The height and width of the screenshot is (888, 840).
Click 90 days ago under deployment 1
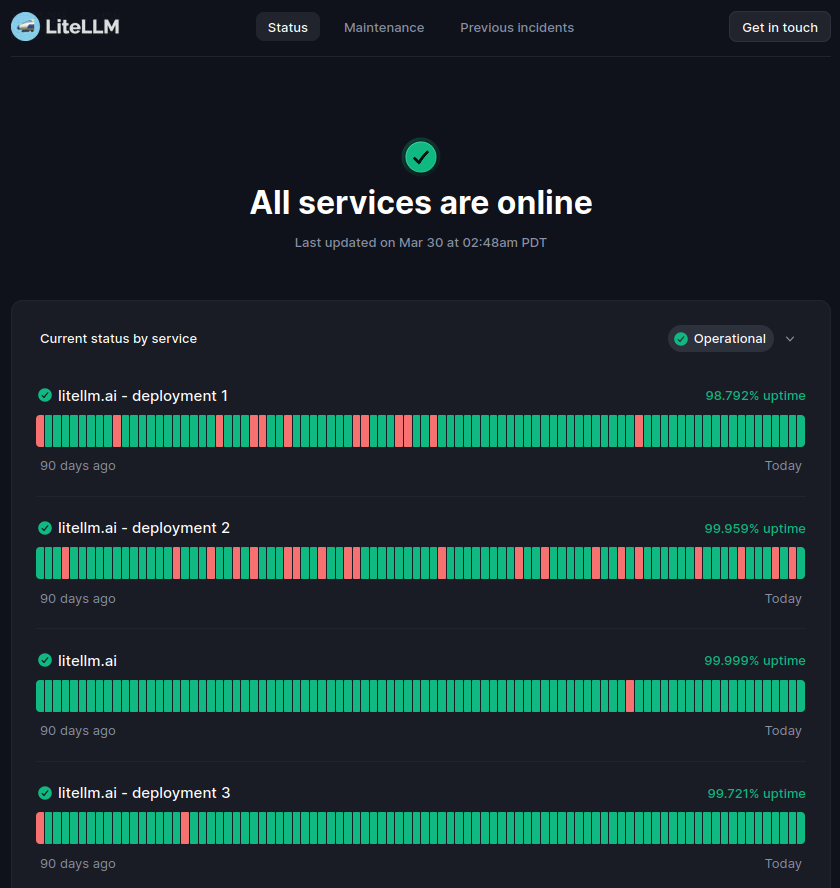78,466
